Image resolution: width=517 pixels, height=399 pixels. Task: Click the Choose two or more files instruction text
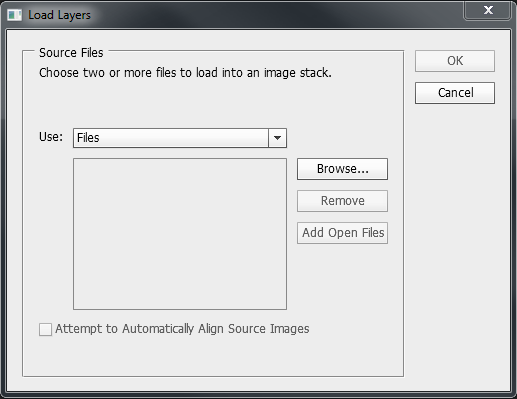[x=185, y=73]
